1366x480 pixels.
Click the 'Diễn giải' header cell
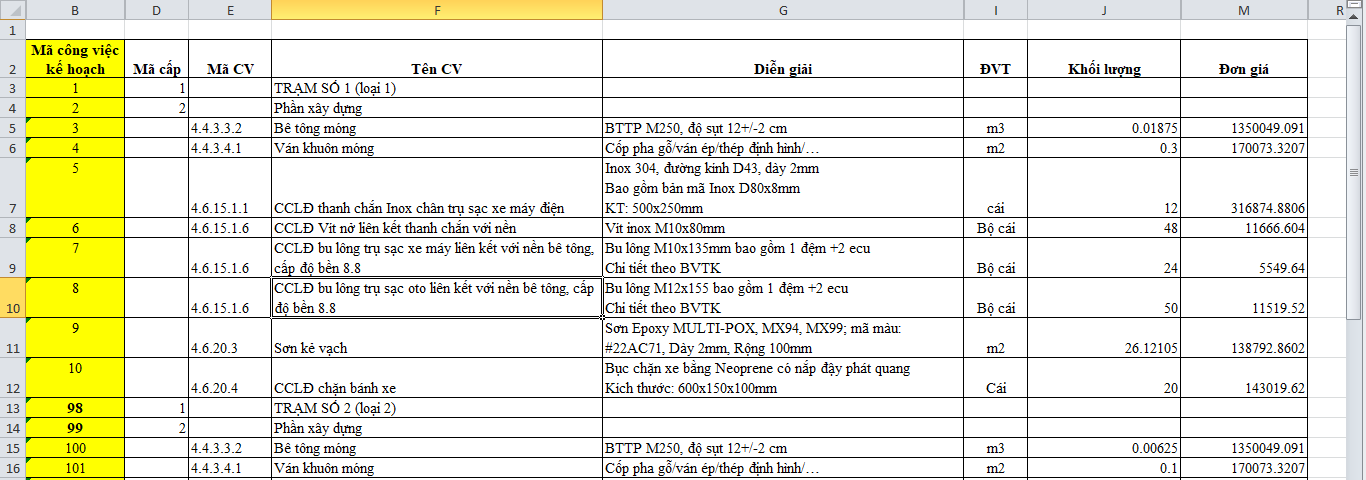[783, 59]
